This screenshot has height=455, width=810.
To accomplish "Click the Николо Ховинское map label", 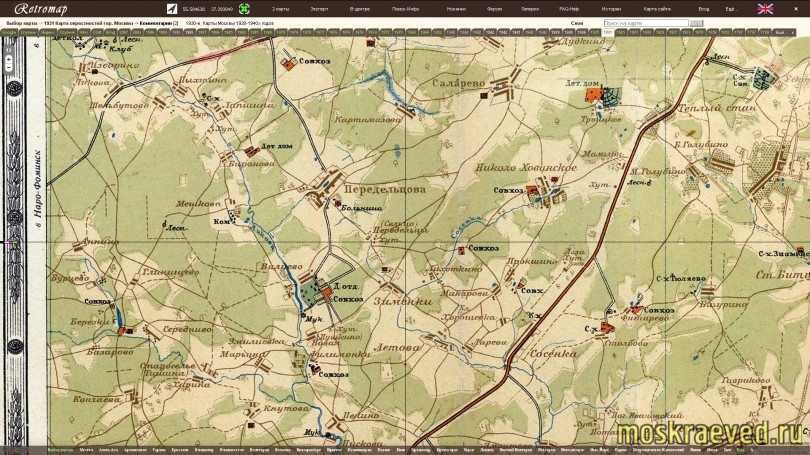I will 526,168.
